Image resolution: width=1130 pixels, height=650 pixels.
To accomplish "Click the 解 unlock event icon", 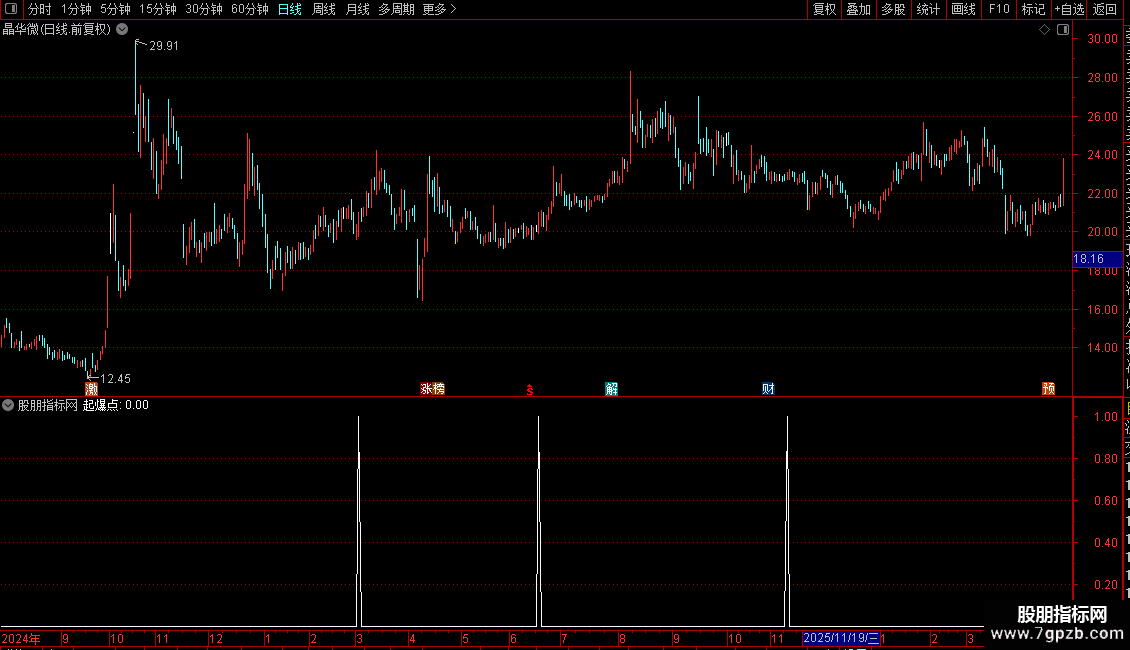I will [612, 389].
